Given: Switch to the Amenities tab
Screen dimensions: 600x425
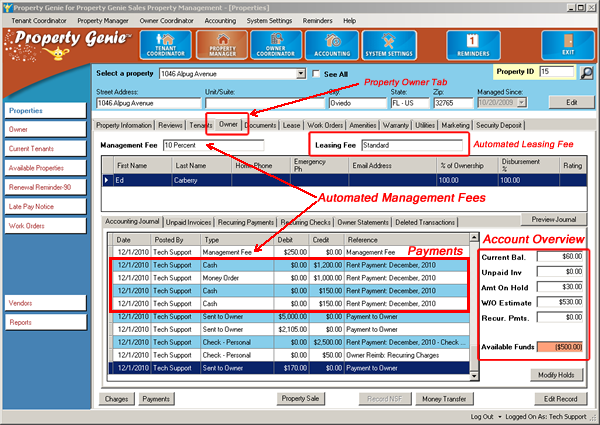Looking at the screenshot, I should 362,125.
